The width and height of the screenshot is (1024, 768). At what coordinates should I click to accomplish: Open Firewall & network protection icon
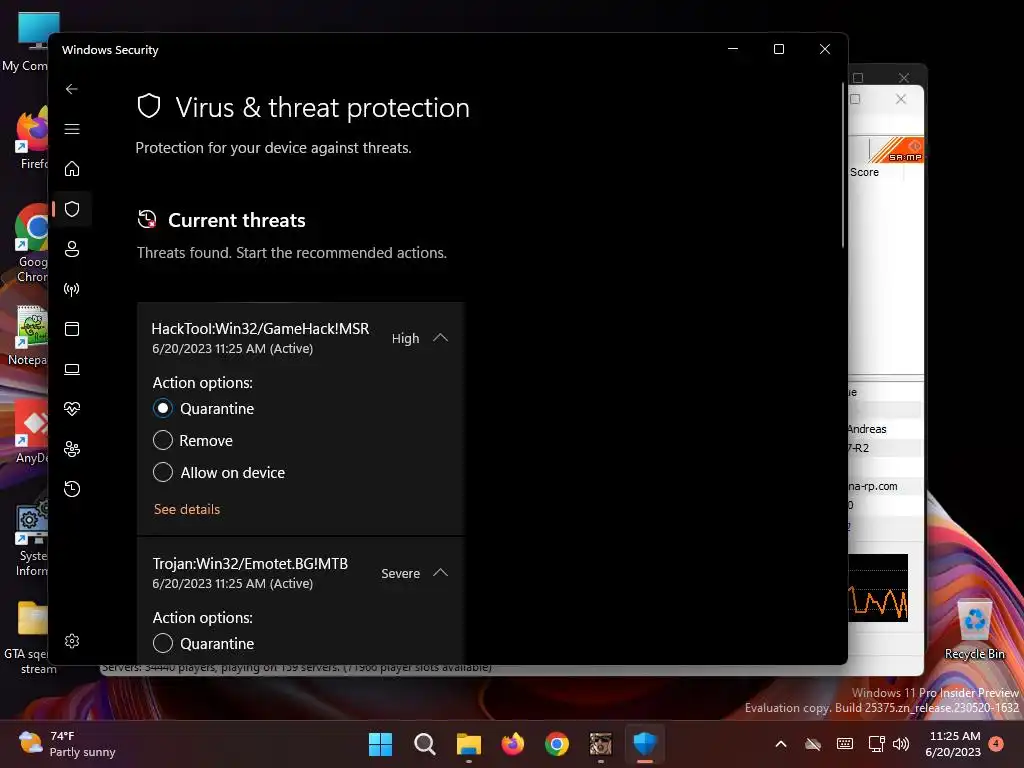[72, 289]
